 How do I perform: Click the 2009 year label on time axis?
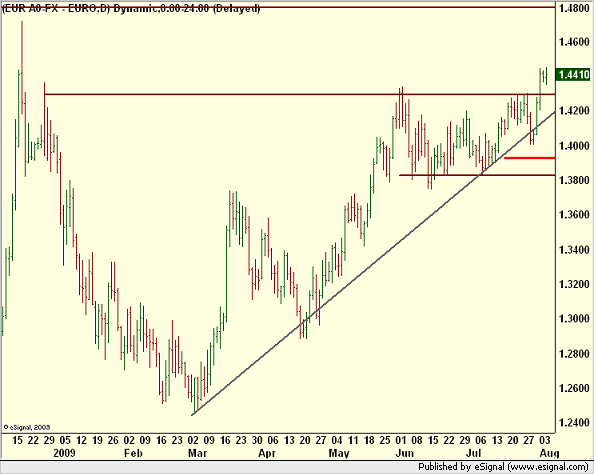click(x=64, y=453)
